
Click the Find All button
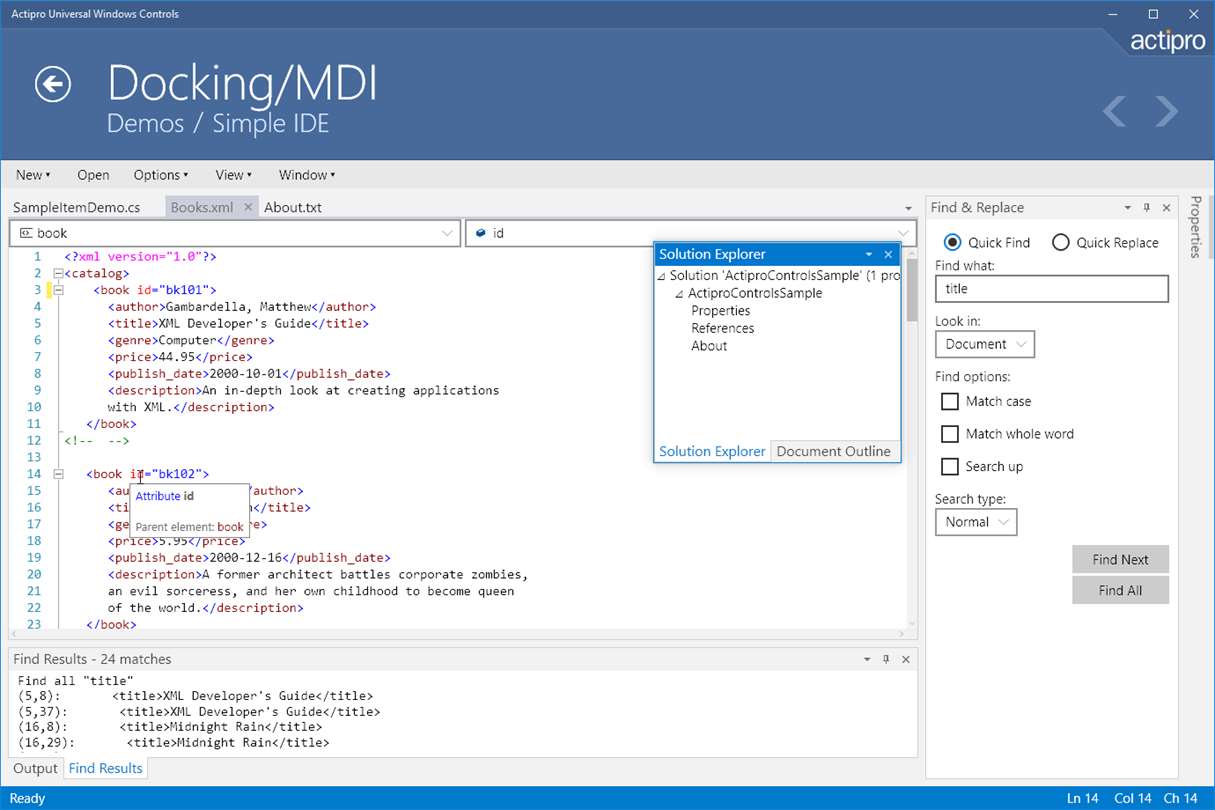click(x=1120, y=591)
